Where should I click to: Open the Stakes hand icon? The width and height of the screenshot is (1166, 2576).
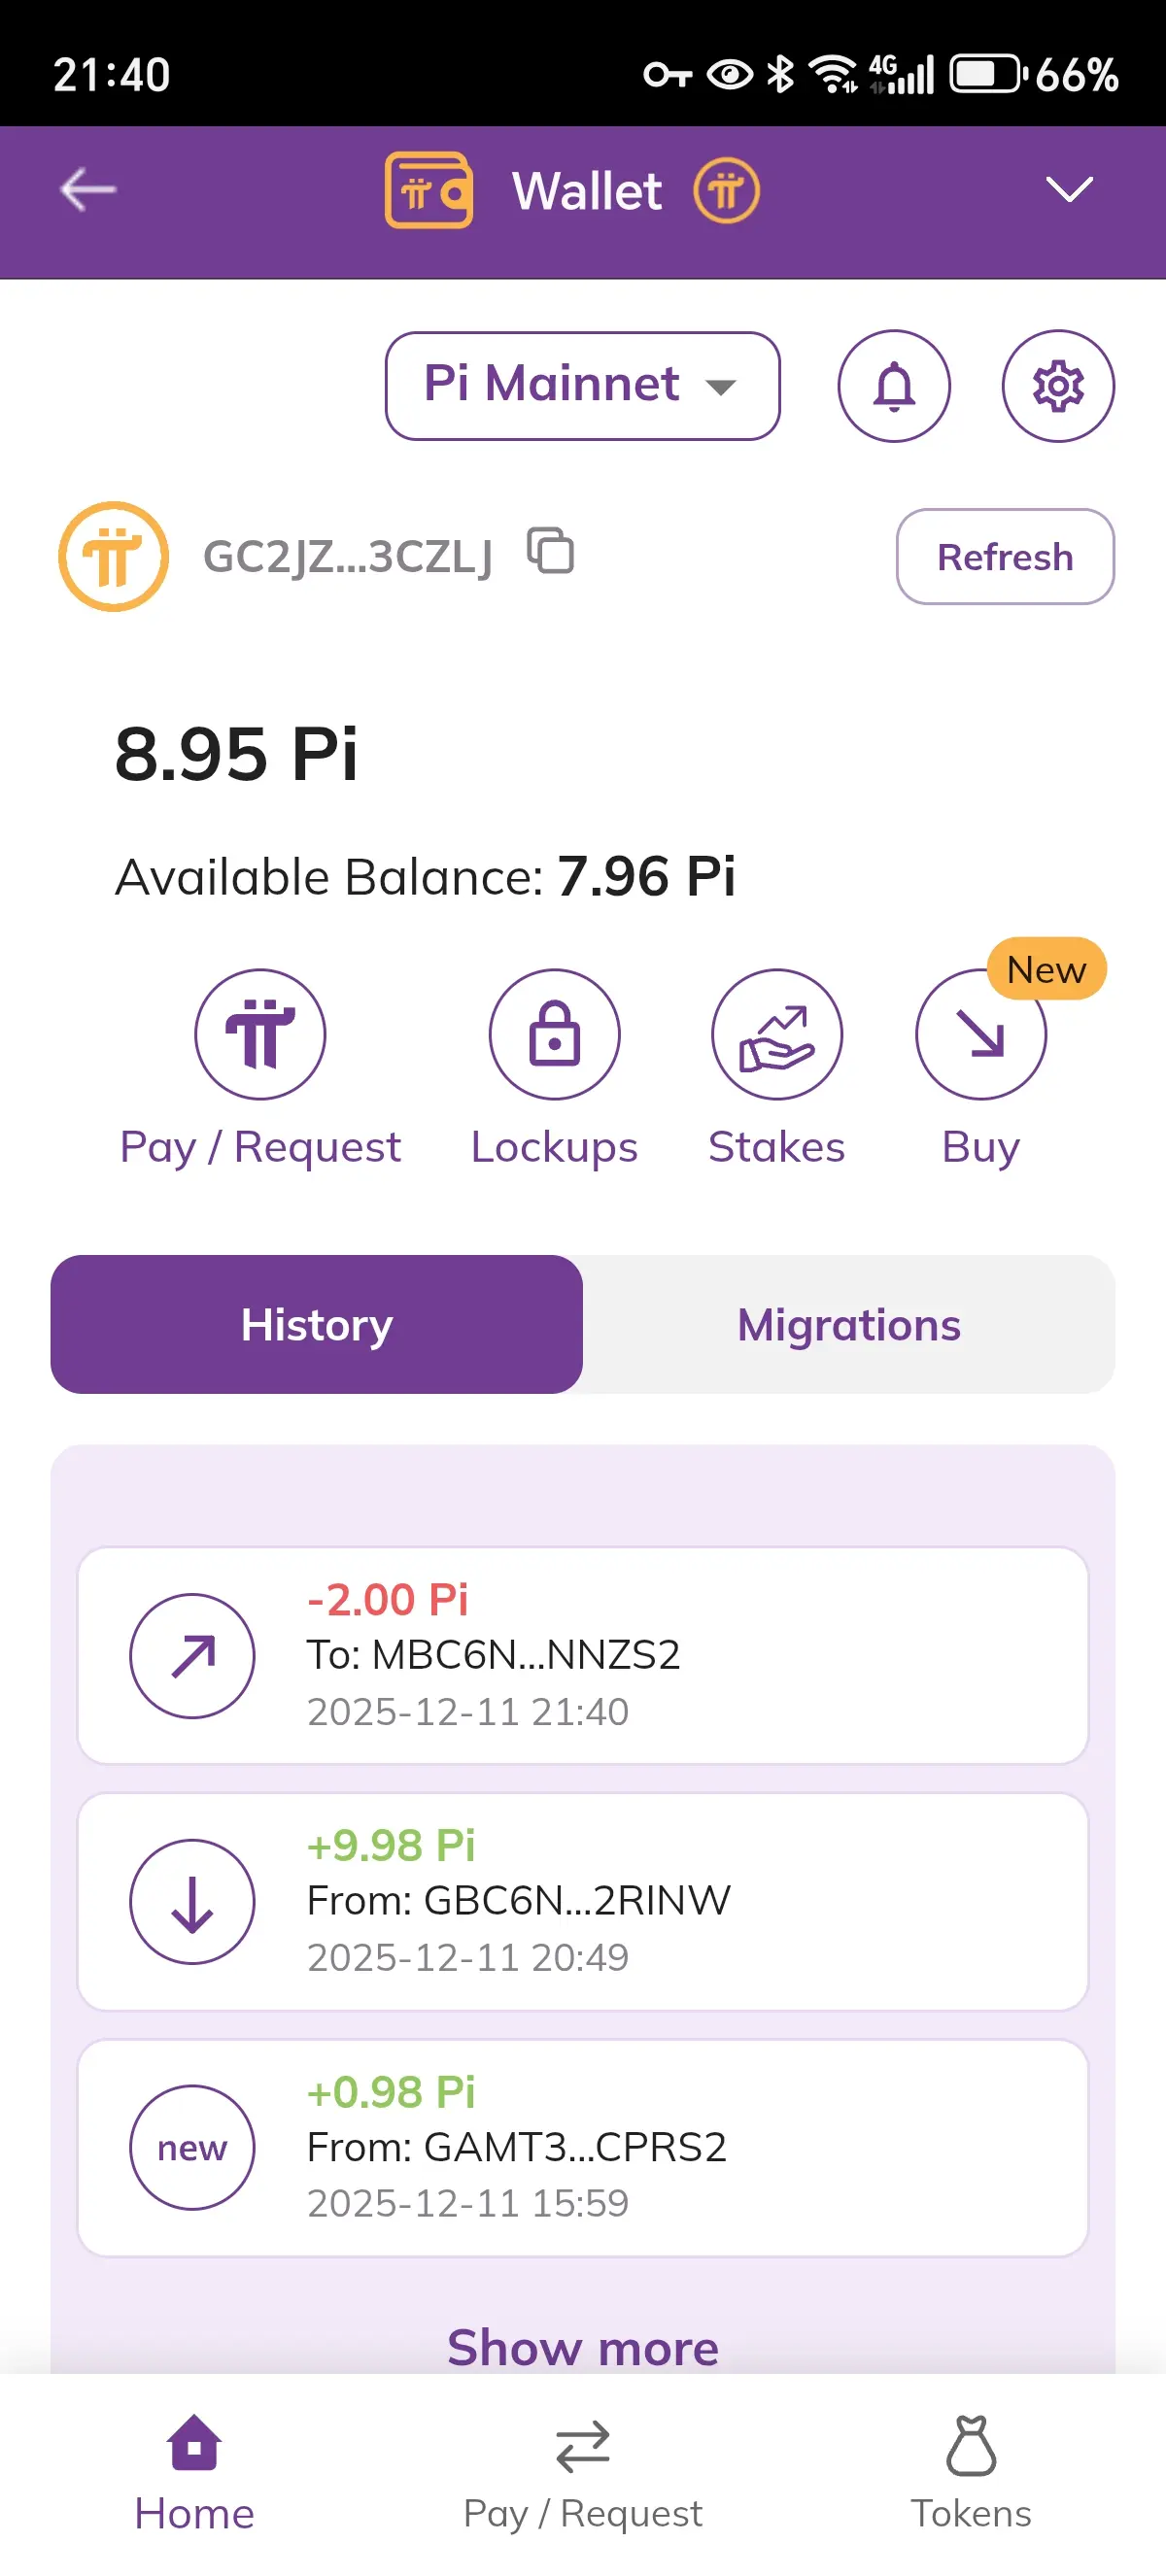pyautogui.click(x=777, y=1034)
